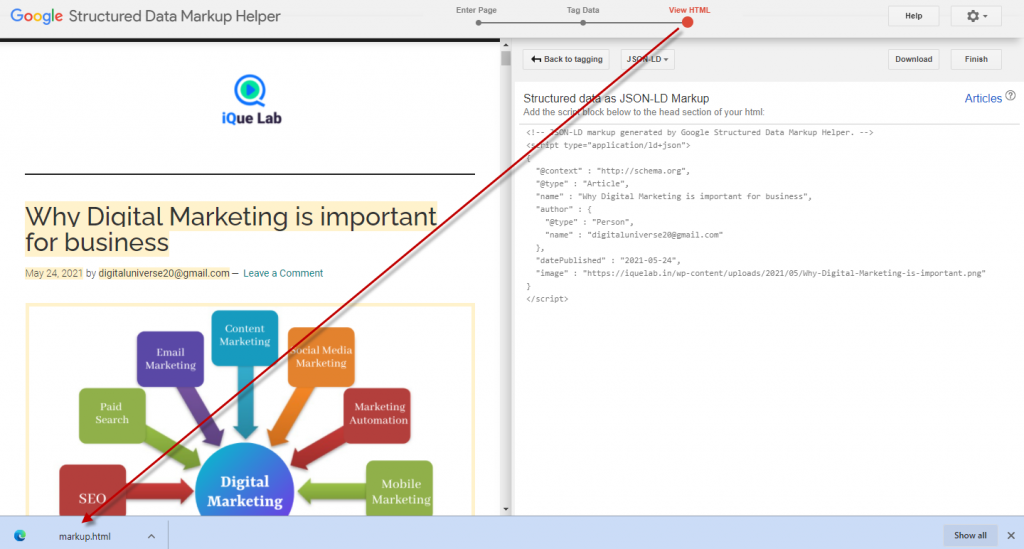Click the Download button
Image resolution: width=1024 pixels, height=549 pixels.
(913, 59)
